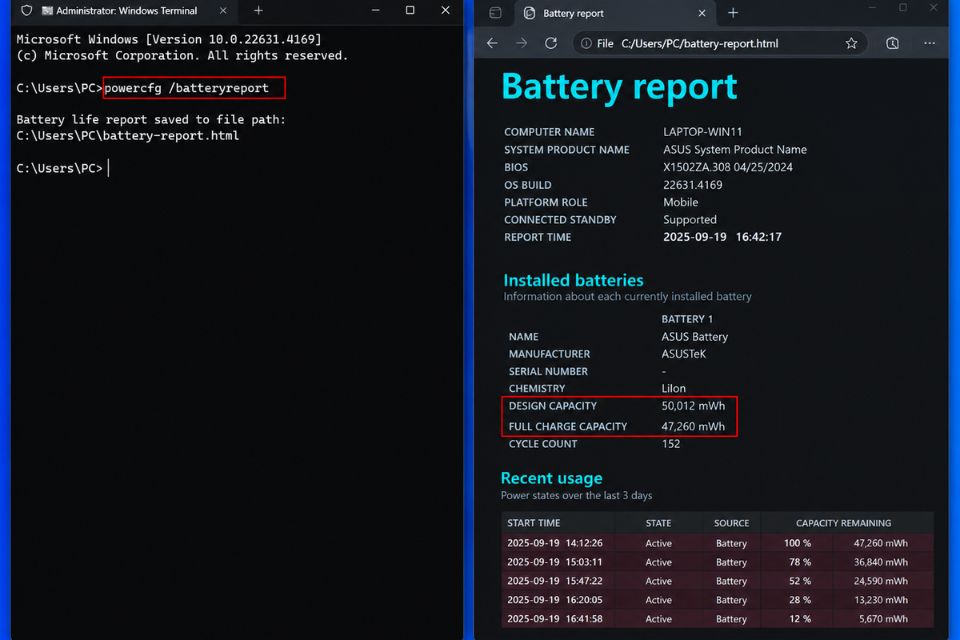Click the design capacity 50,012 mWh
This screenshot has width=960, height=640.
click(x=693, y=406)
